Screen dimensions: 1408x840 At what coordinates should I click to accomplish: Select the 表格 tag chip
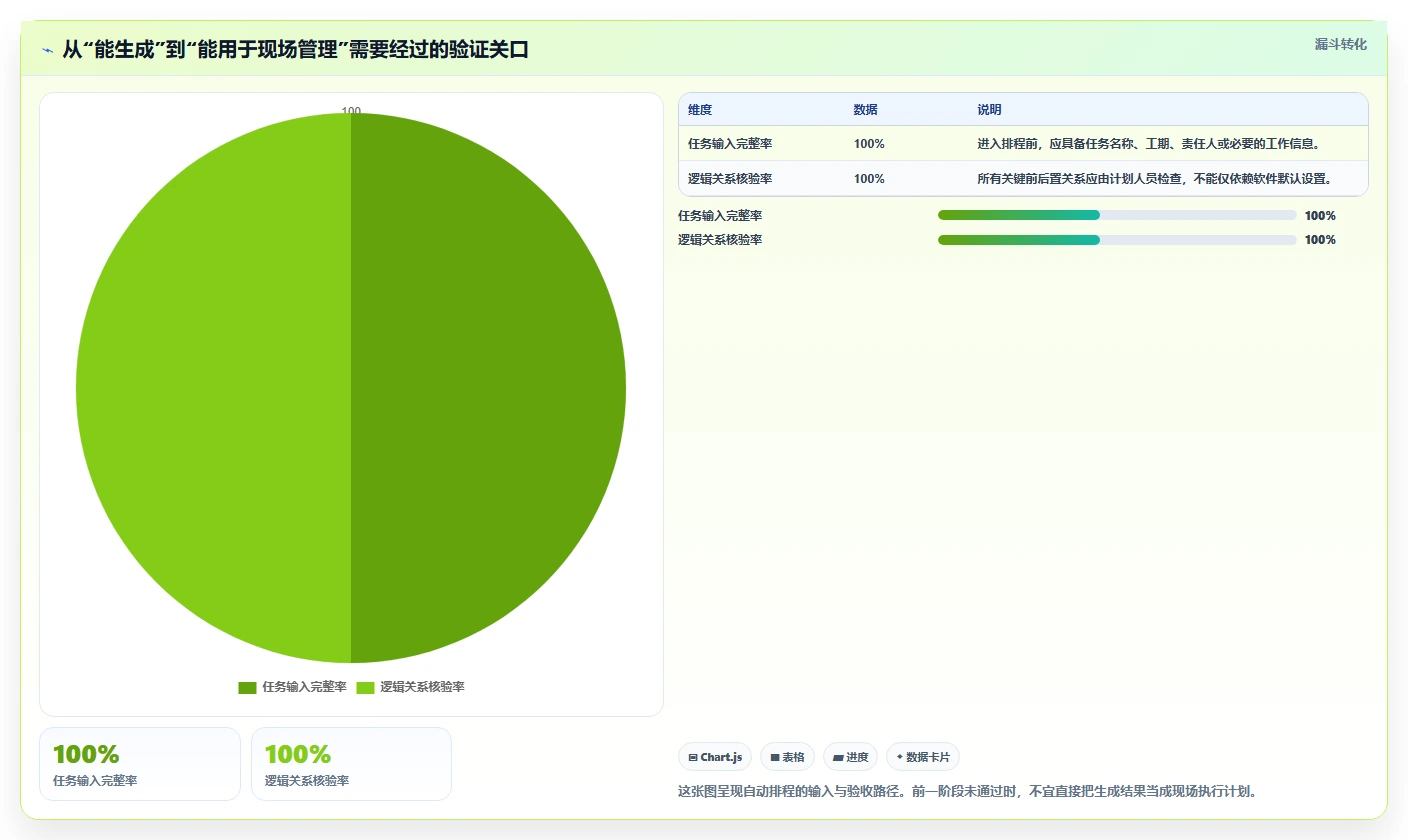coord(788,757)
